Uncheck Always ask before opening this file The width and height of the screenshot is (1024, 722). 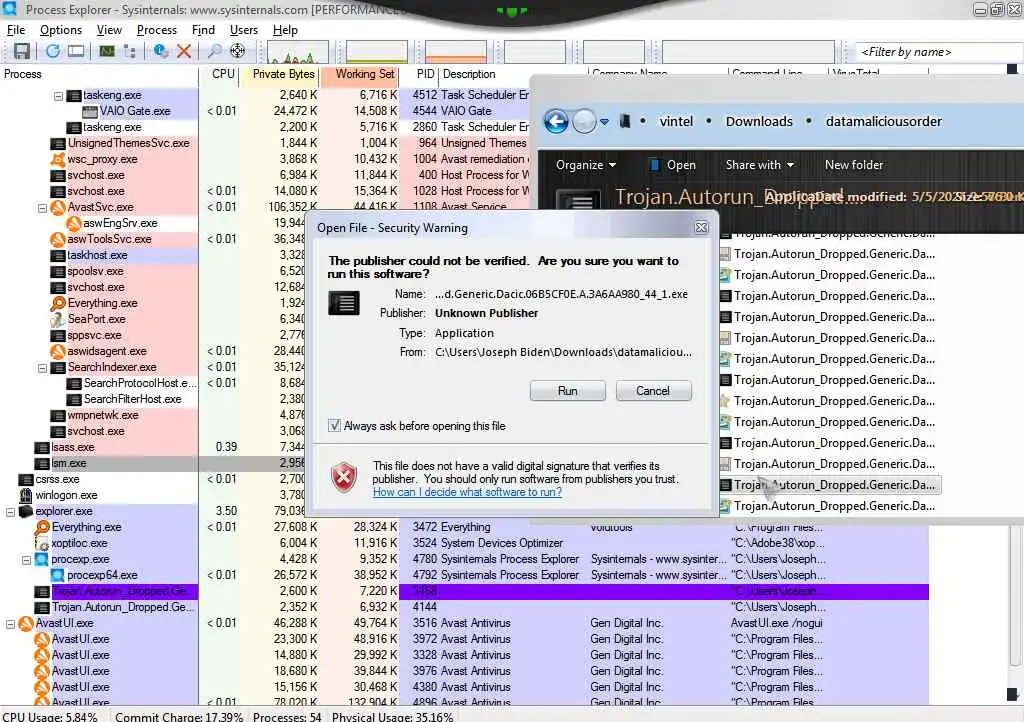(x=334, y=426)
